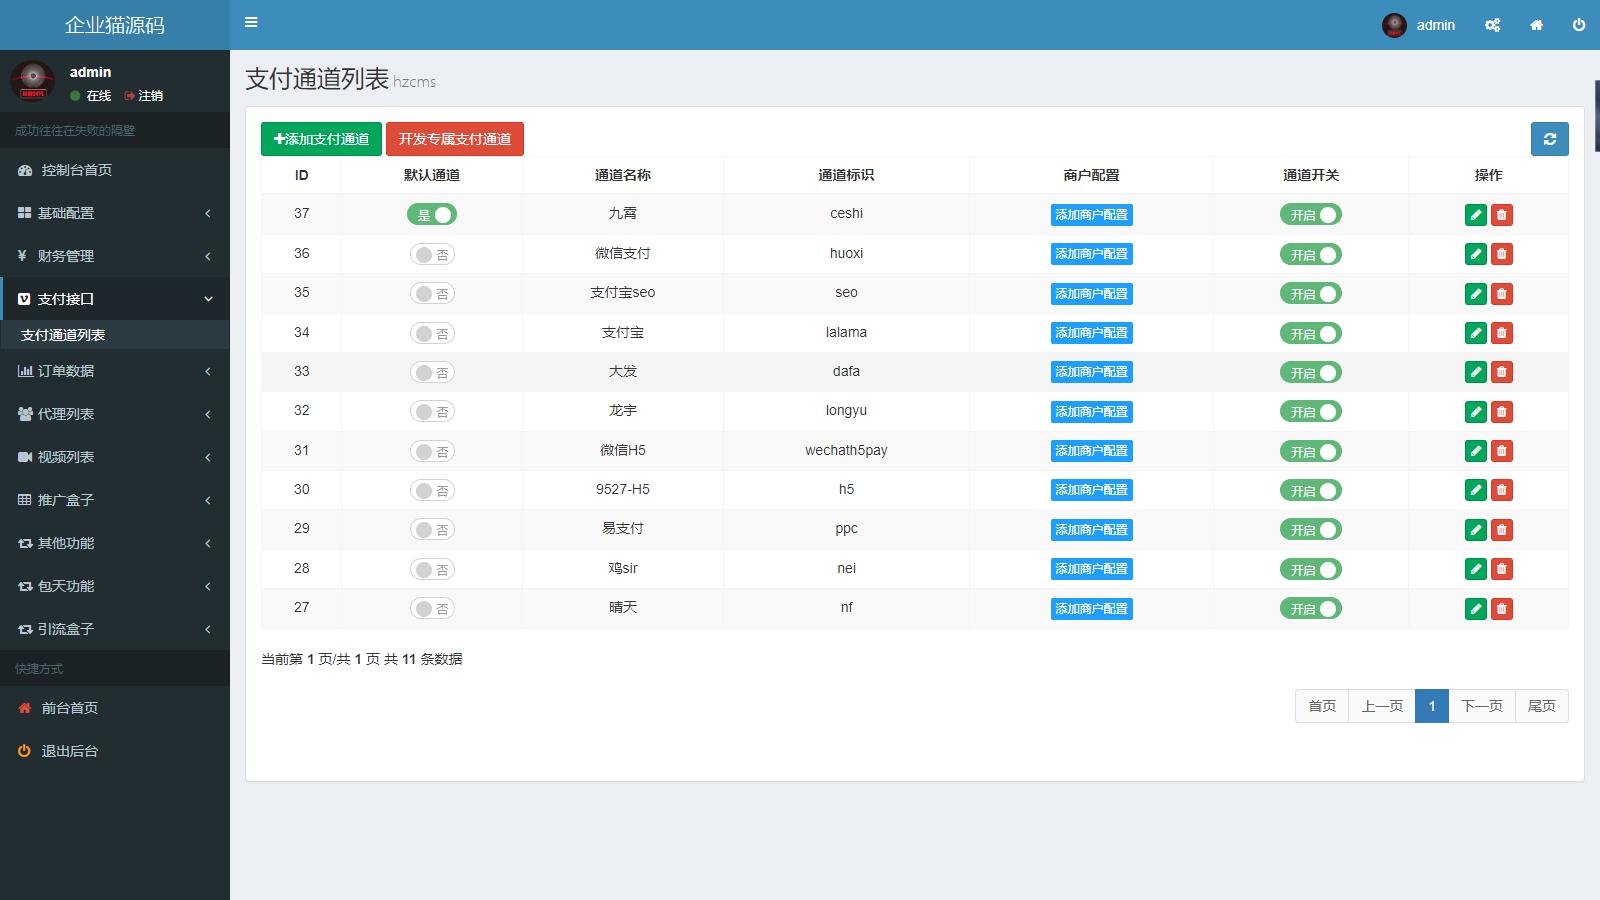Set 支付宝 as the default channel
Viewport: 1600px width, 900px height.
pyautogui.click(x=432, y=333)
